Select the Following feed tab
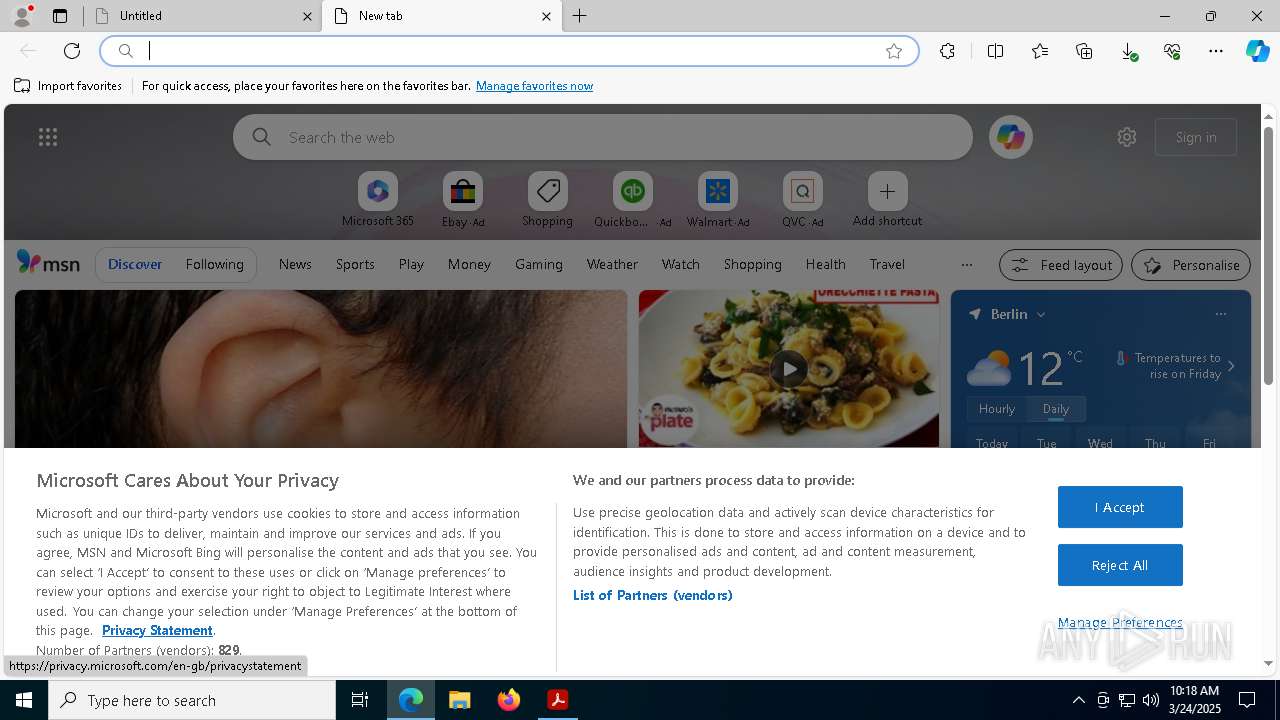The image size is (1280, 720). click(214, 264)
